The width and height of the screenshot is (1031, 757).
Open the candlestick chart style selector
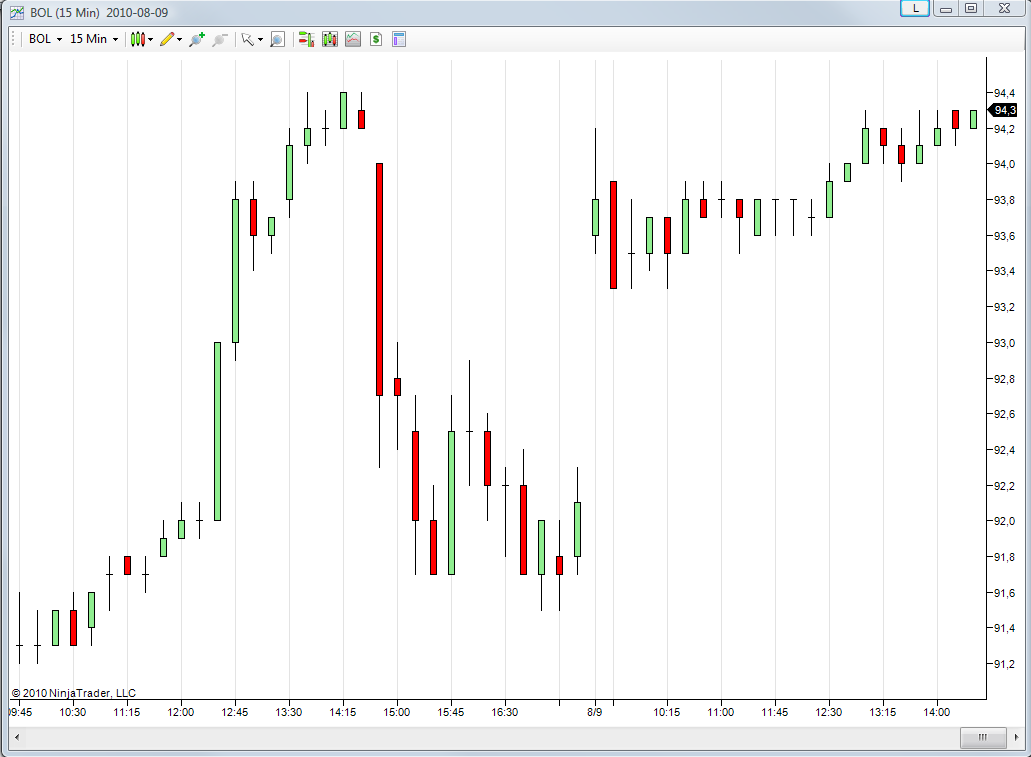[141, 39]
